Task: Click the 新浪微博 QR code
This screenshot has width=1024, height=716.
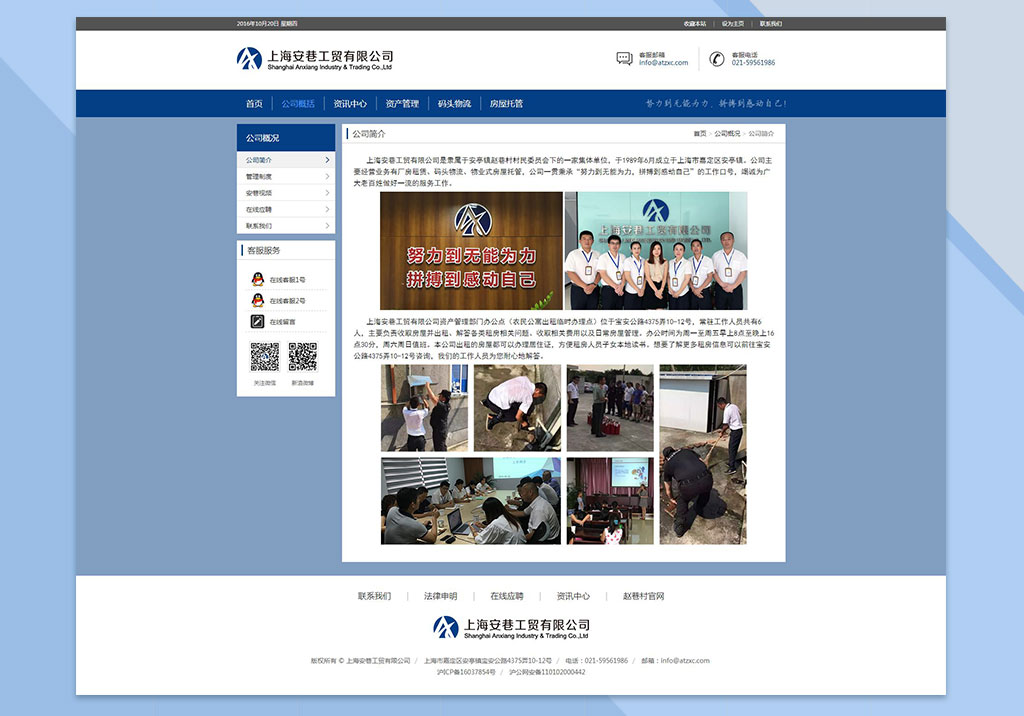Action: (302, 357)
